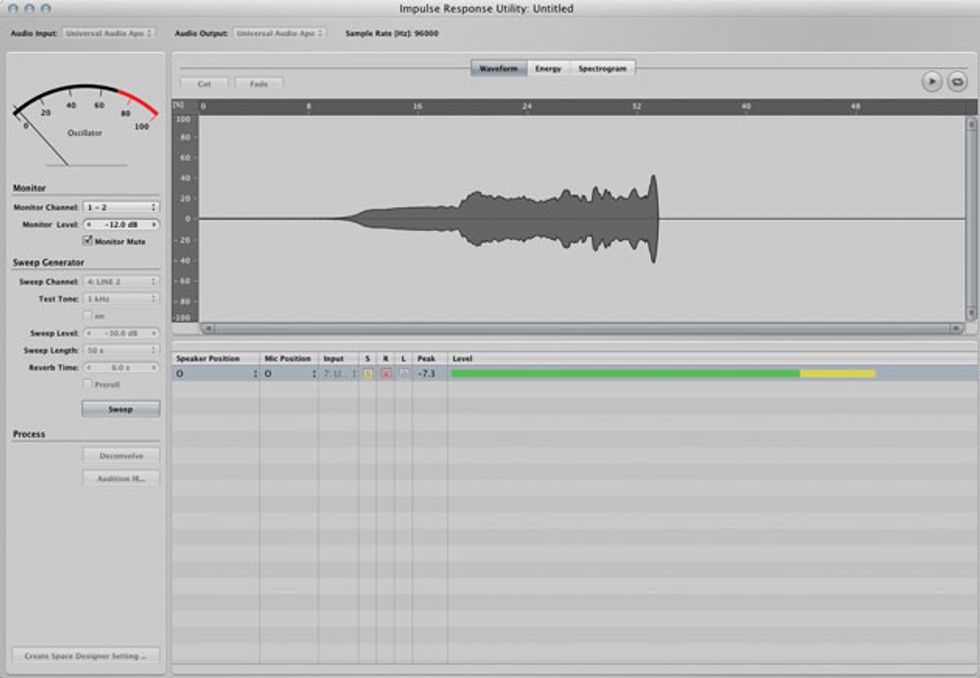Toggle the Lock box in track row
This screenshot has height=678, width=980.
point(404,374)
